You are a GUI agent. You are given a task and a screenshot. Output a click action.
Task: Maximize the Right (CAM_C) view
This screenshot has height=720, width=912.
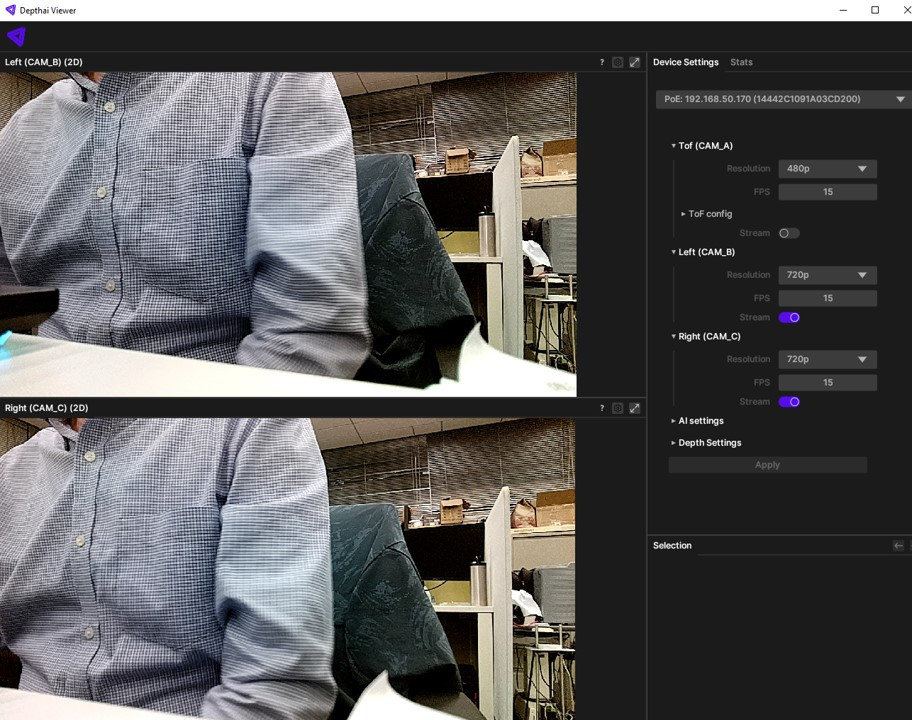point(634,408)
